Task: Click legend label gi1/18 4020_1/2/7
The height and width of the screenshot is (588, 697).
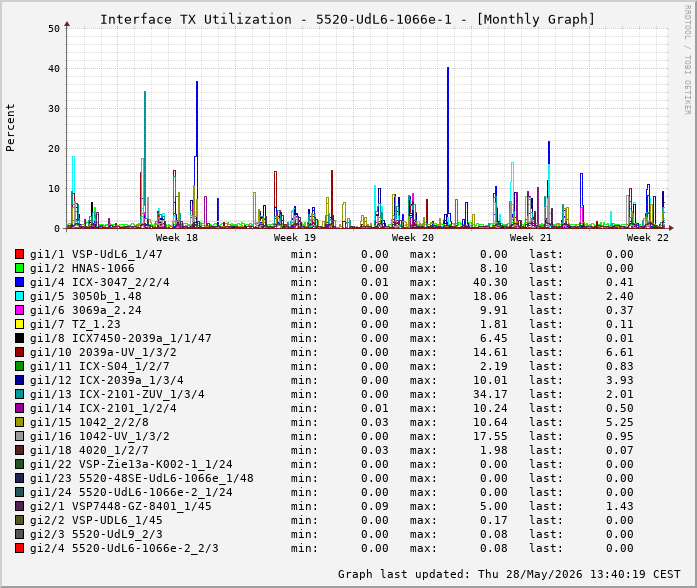Action: pos(89,450)
